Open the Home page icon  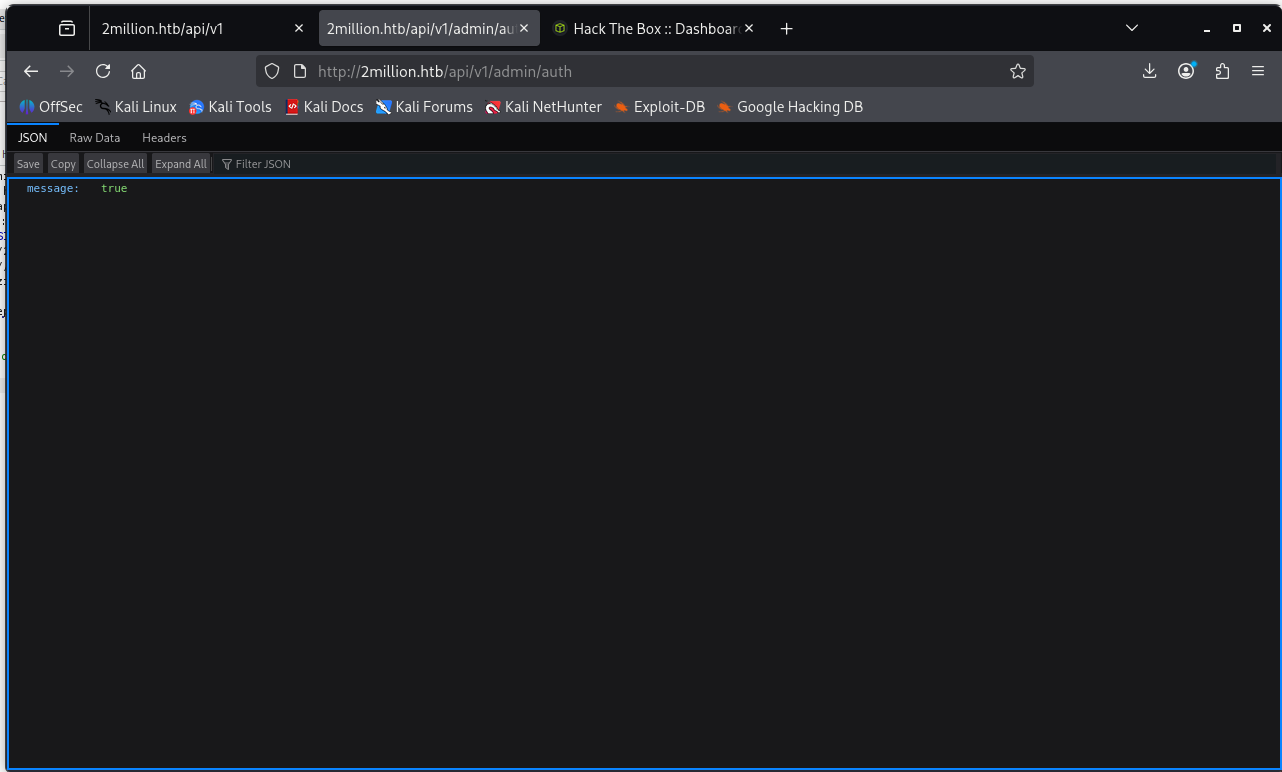tap(139, 71)
